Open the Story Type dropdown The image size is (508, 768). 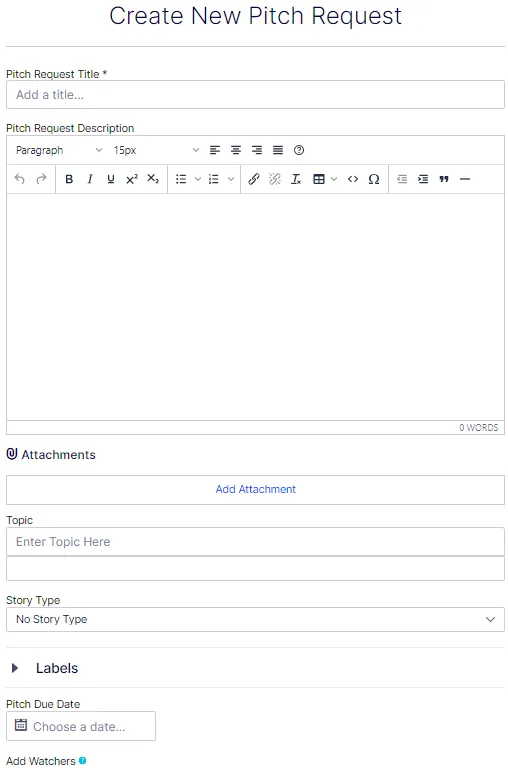[255, 619]
